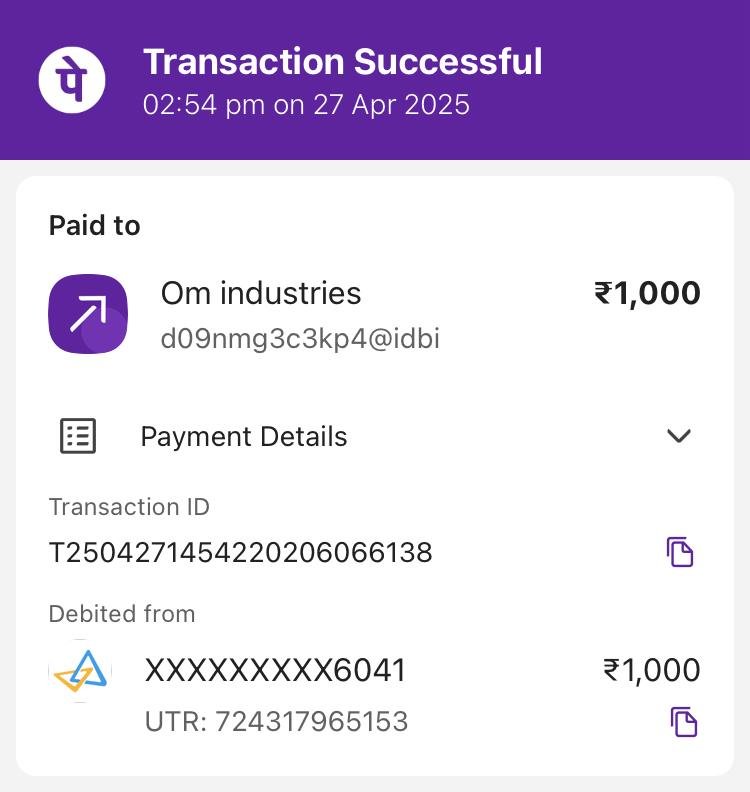Tap the Debited from label
Image resolution: width=750 pixels, height=792 pixels.
click(122, 613)
